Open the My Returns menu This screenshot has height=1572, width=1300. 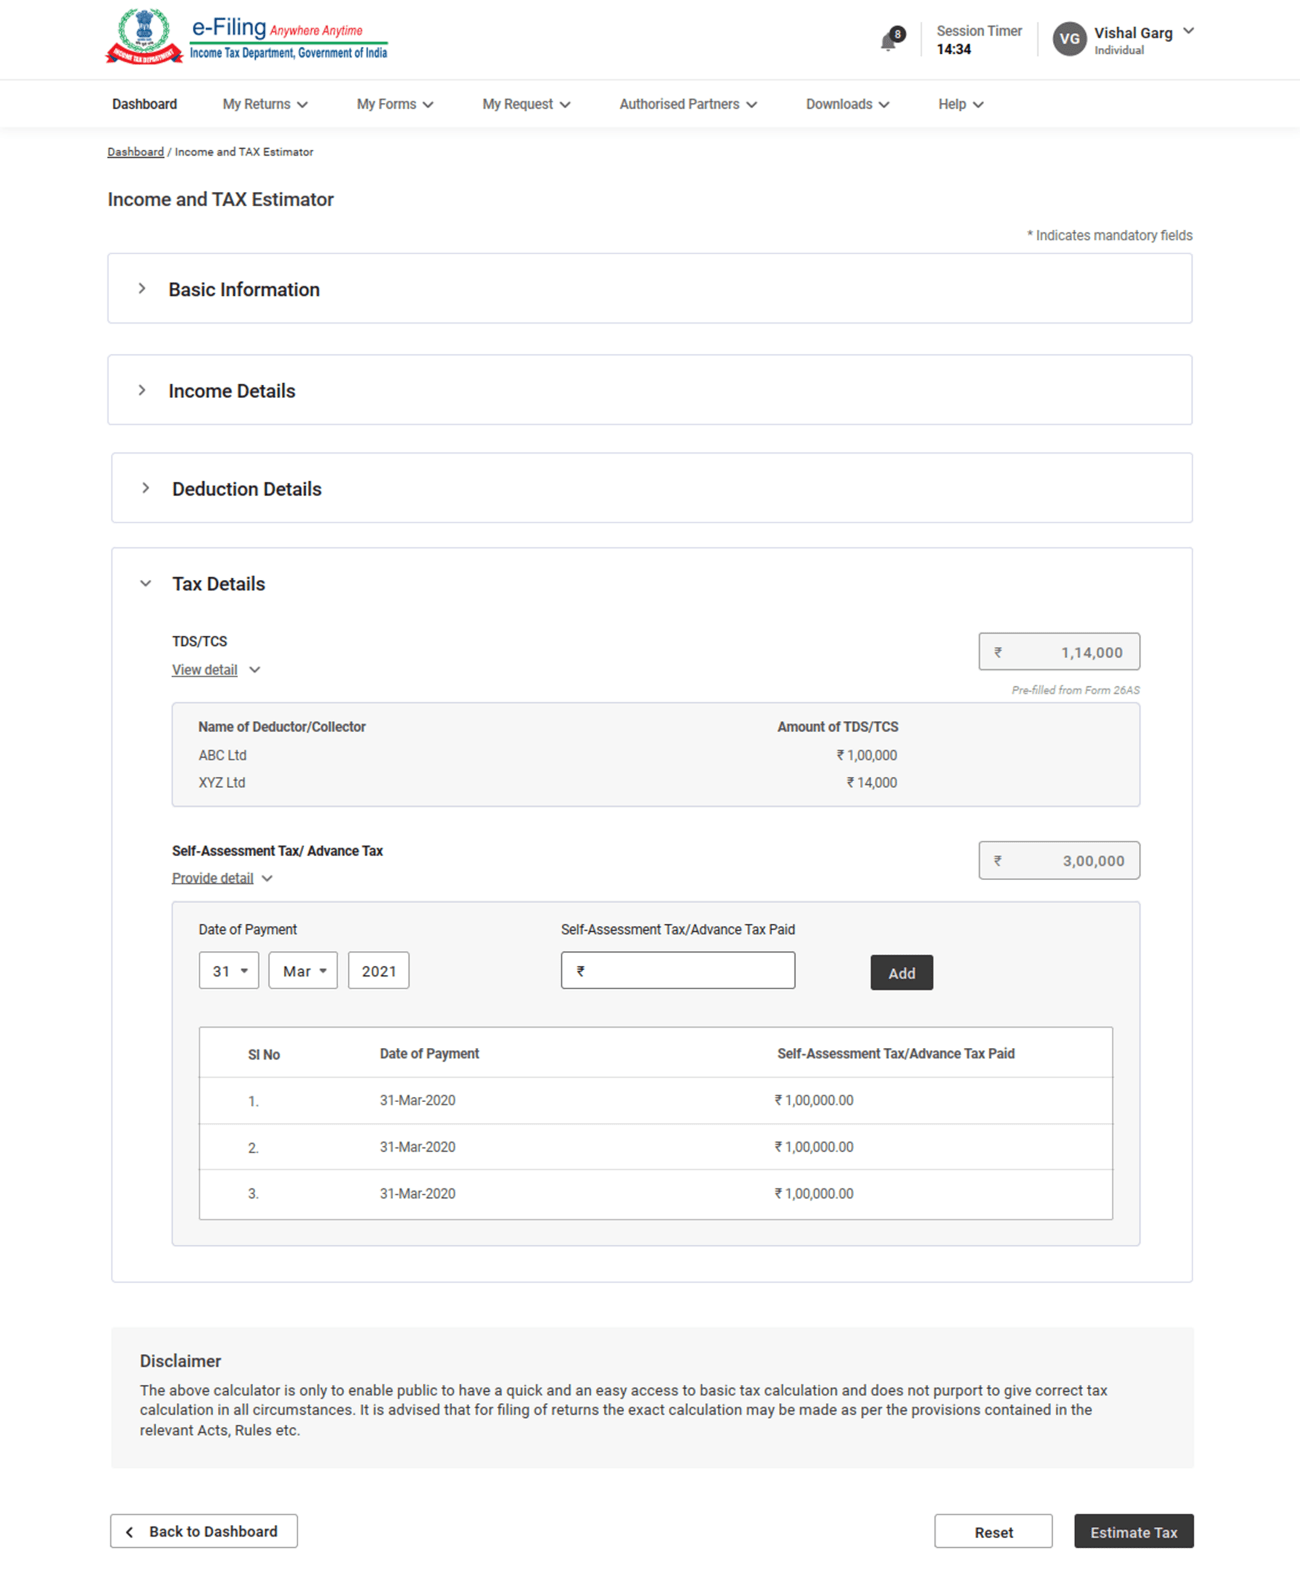point(265,104)
